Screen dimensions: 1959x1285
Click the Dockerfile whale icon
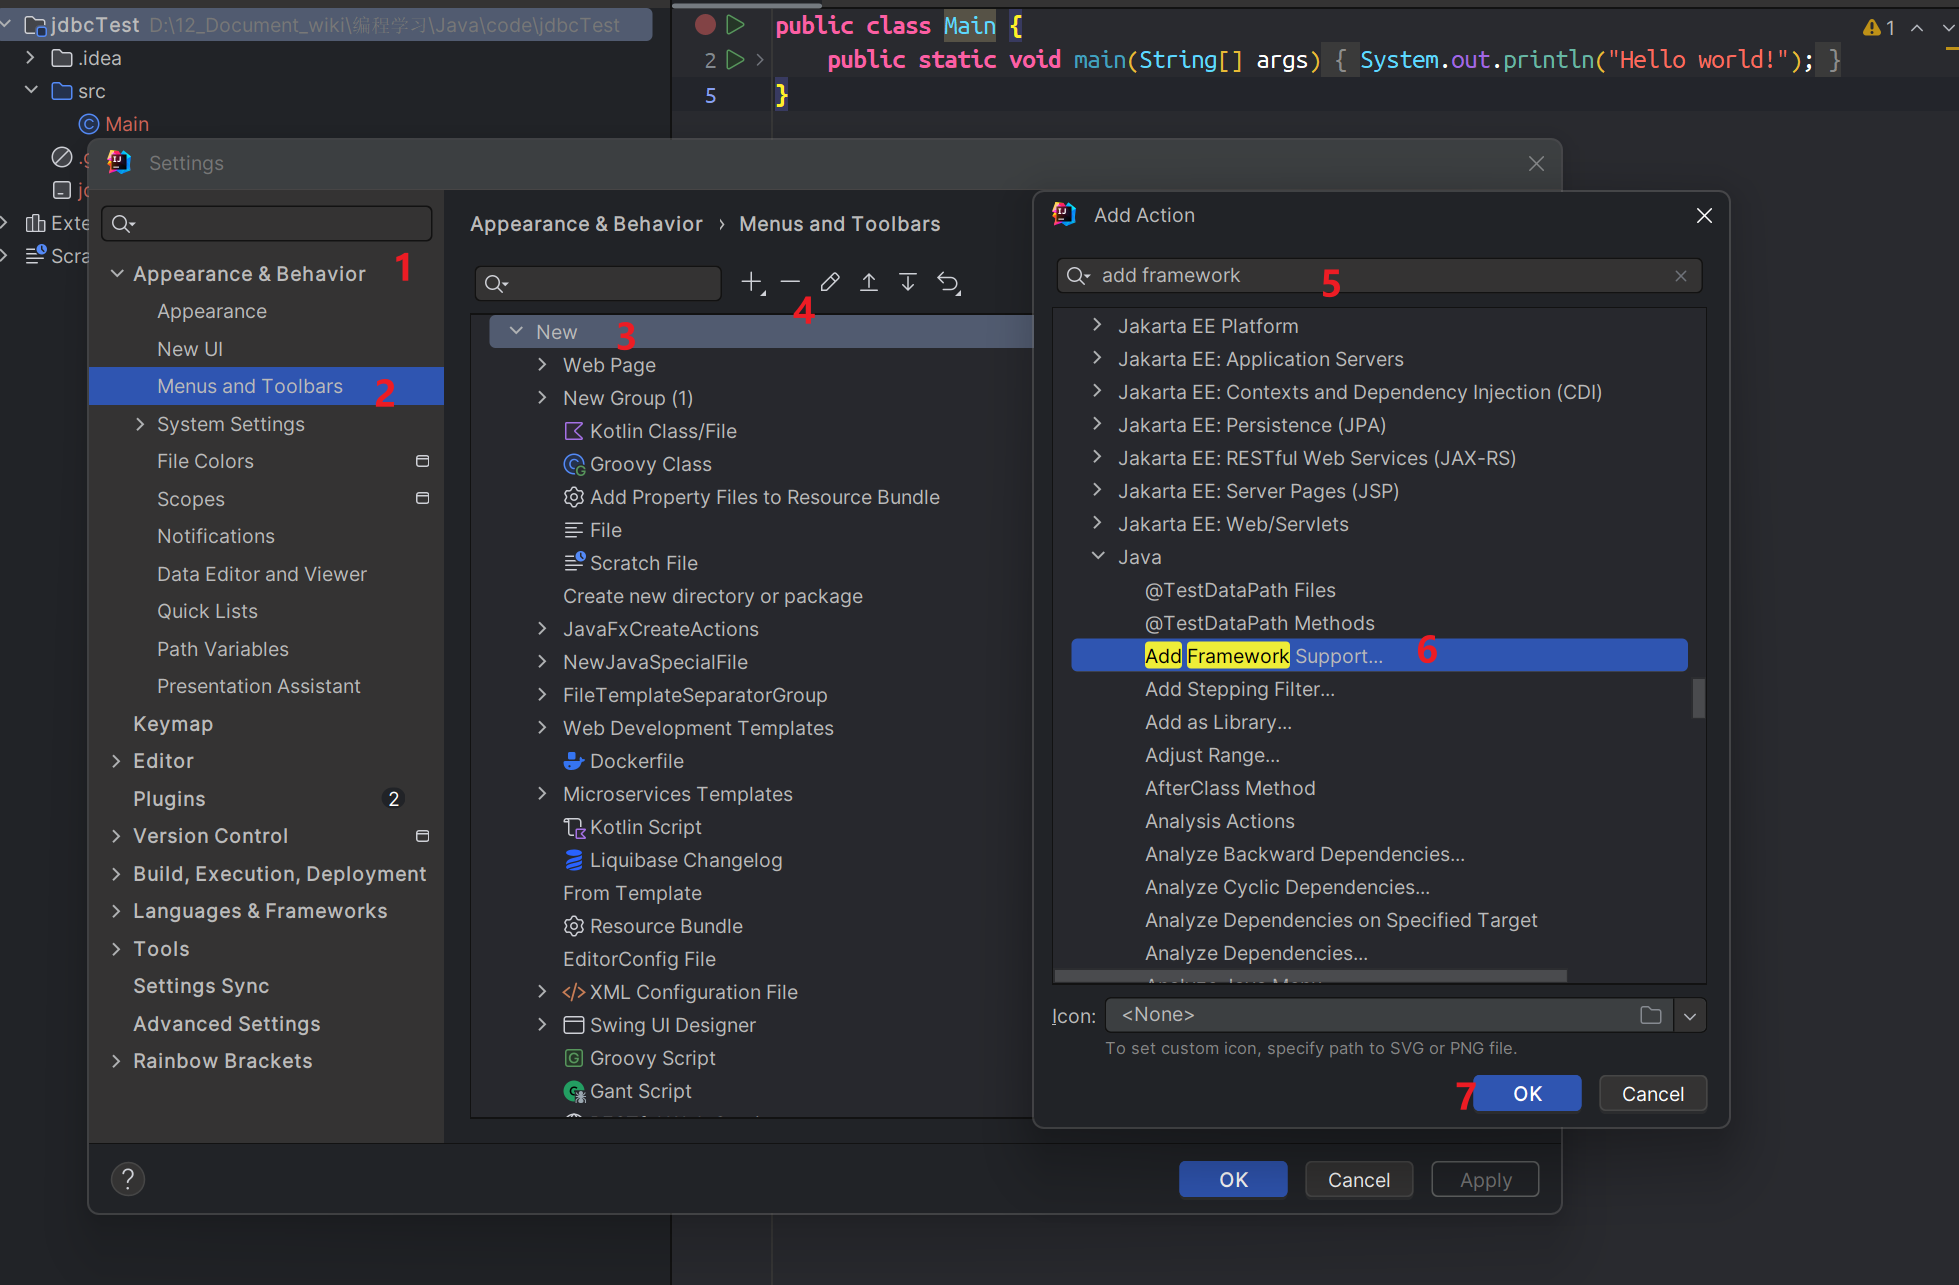tap(574, 761)
